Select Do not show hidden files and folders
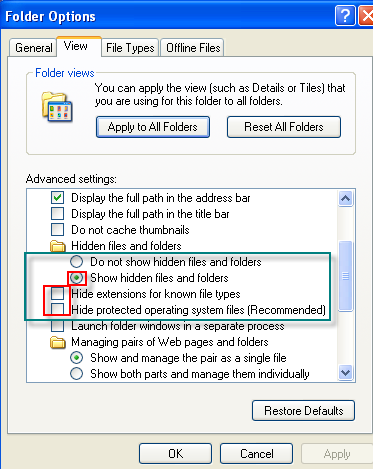 [77, 262]
